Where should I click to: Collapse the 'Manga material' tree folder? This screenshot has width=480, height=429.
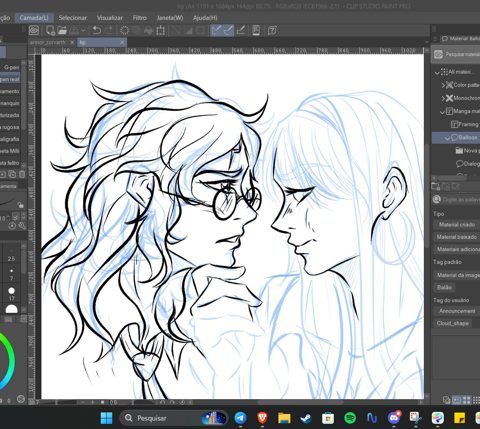(x=442, y=112)
